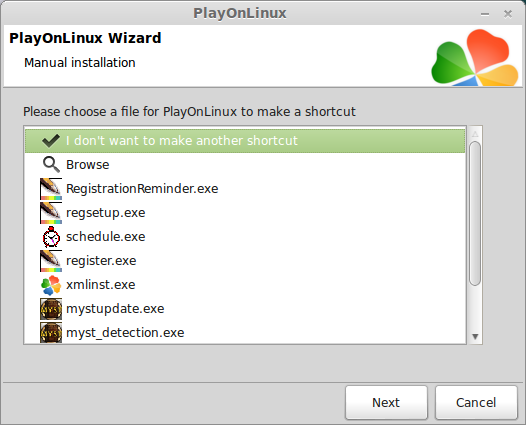Click the scrollbar up arrow
The width and height of the screenshot is (526, 425).
click(x=475, y=134)
